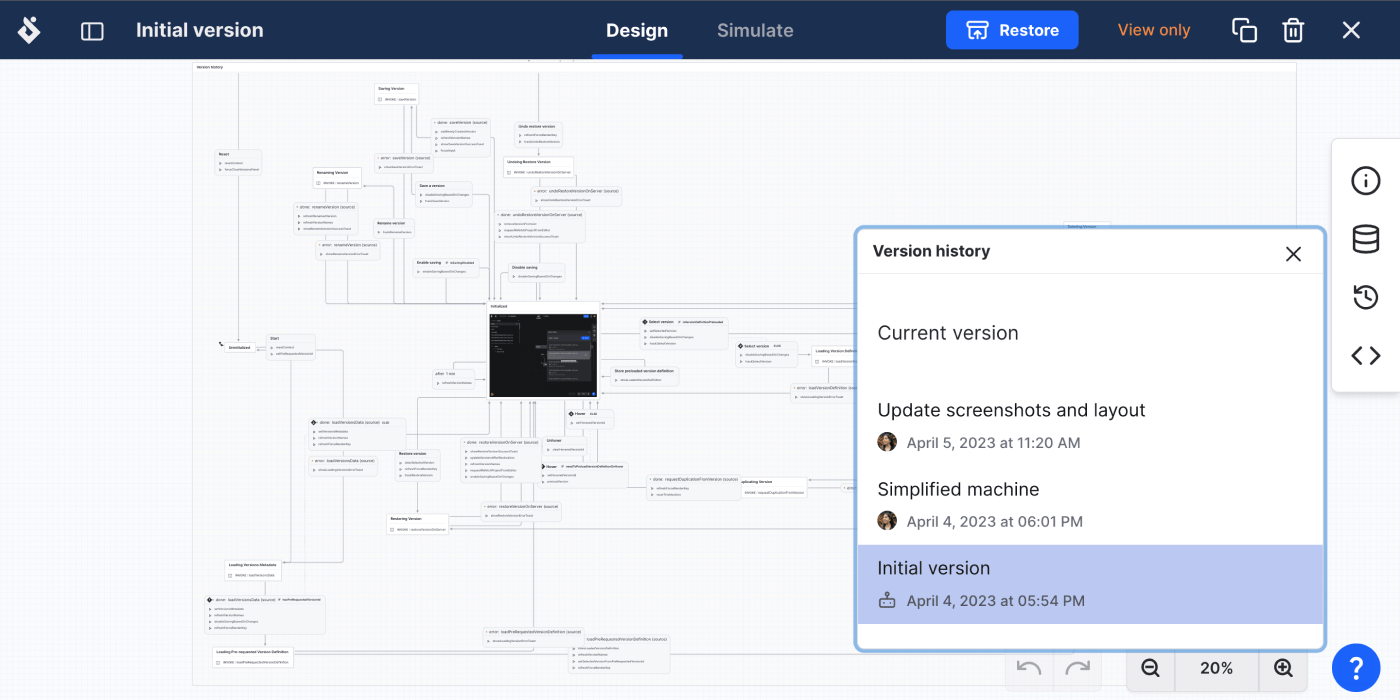Open the info panel icon
The width and height of the screenshot is (1400, 700).
click(x=1365, y=181)
